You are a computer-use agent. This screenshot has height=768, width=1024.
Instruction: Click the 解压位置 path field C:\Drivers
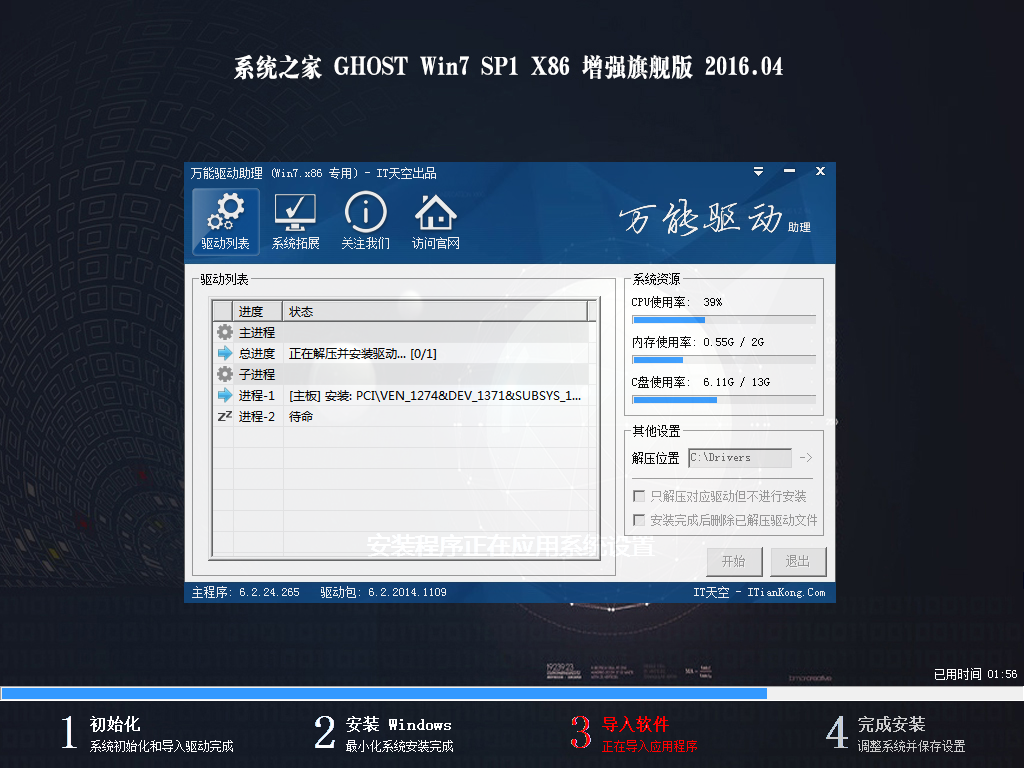[x=740, y=458]
